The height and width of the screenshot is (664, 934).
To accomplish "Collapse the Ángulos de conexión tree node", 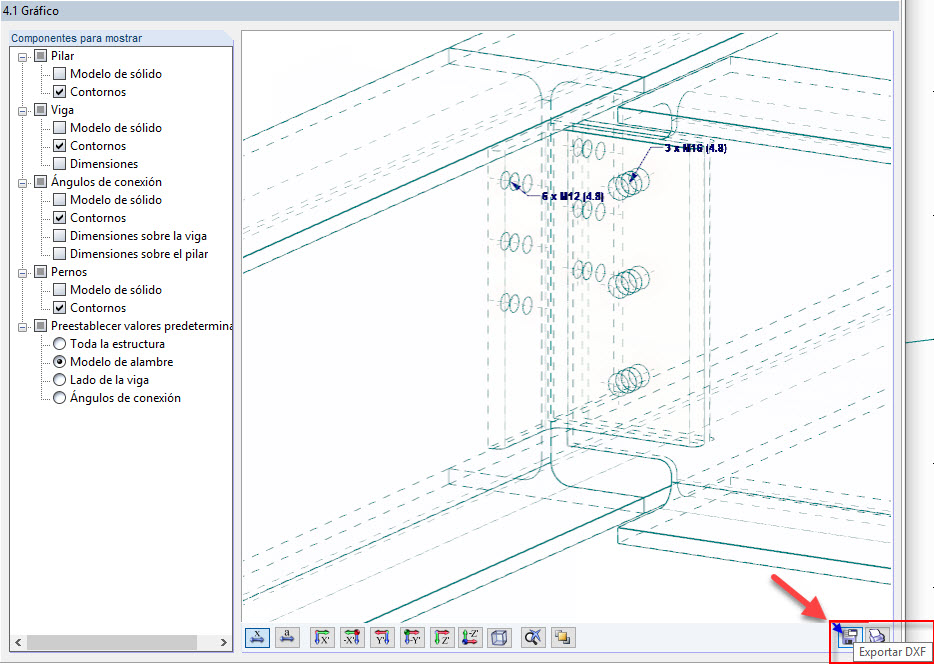I will click(23, 183).
